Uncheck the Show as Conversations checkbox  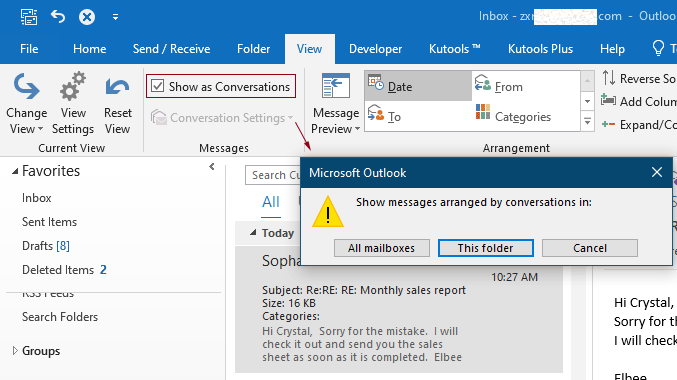coord(158,86)
